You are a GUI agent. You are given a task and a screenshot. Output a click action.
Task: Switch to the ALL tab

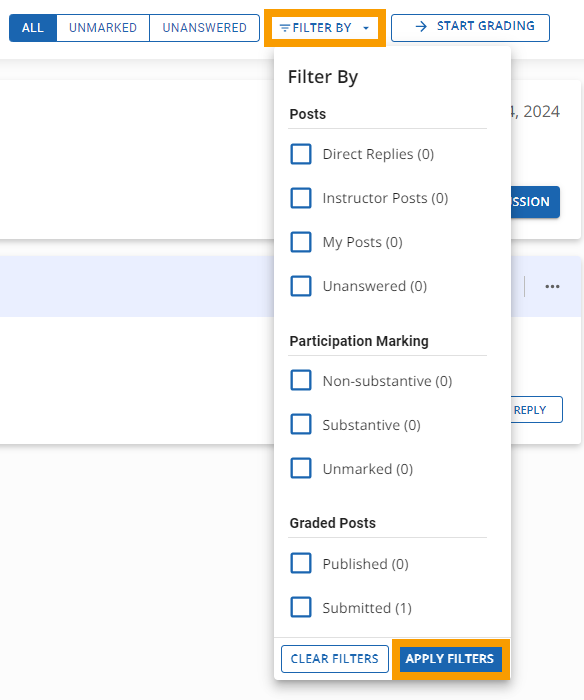(x=33, y=28)
